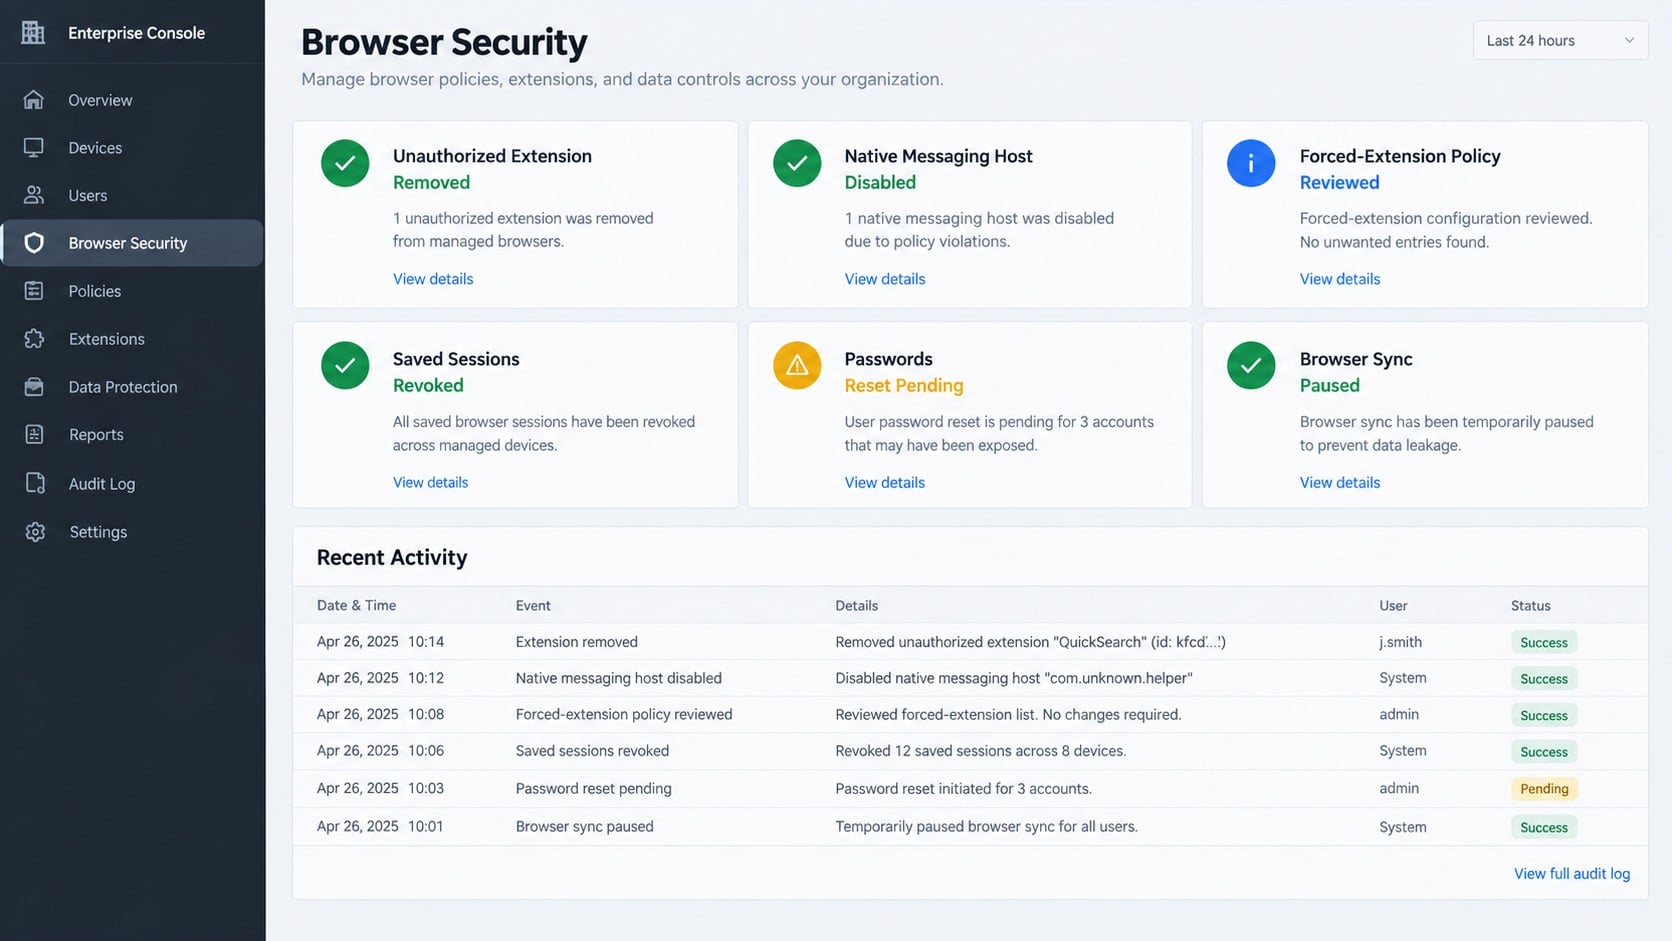Click the Saved Sessions green check icon
1672x941 pixels.
345,366
